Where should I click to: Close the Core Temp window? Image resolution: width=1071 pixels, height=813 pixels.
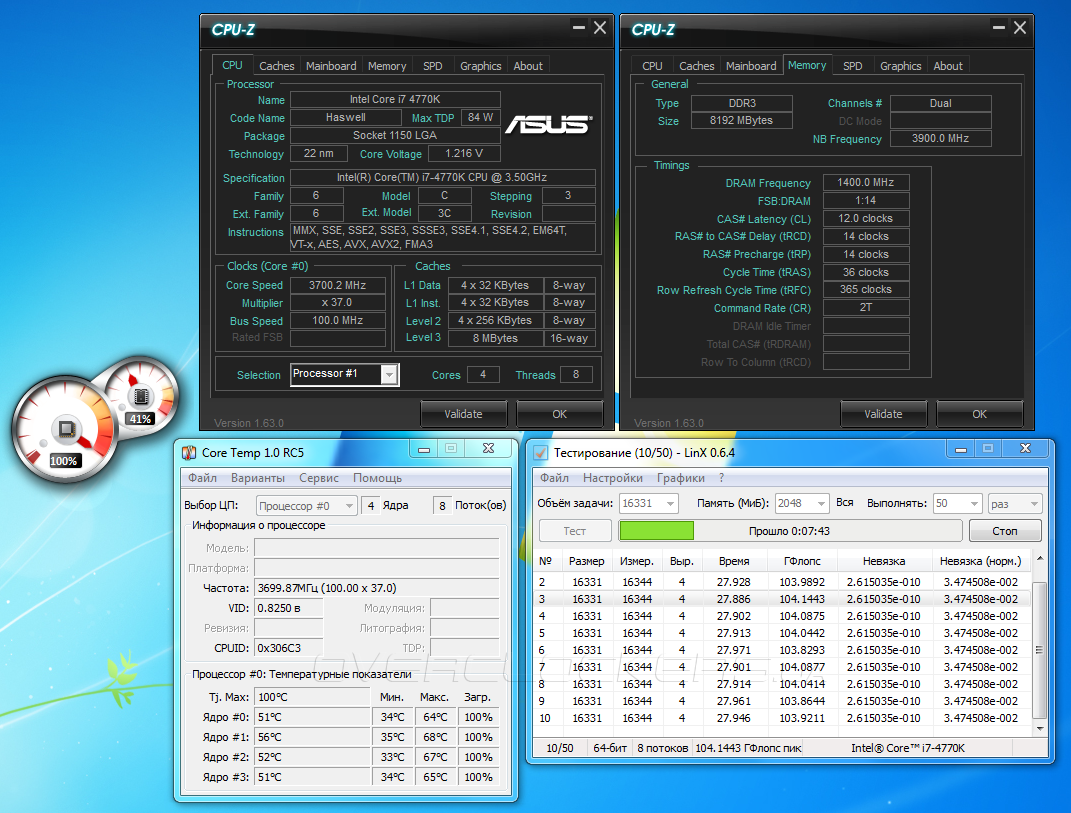point(487,449)
